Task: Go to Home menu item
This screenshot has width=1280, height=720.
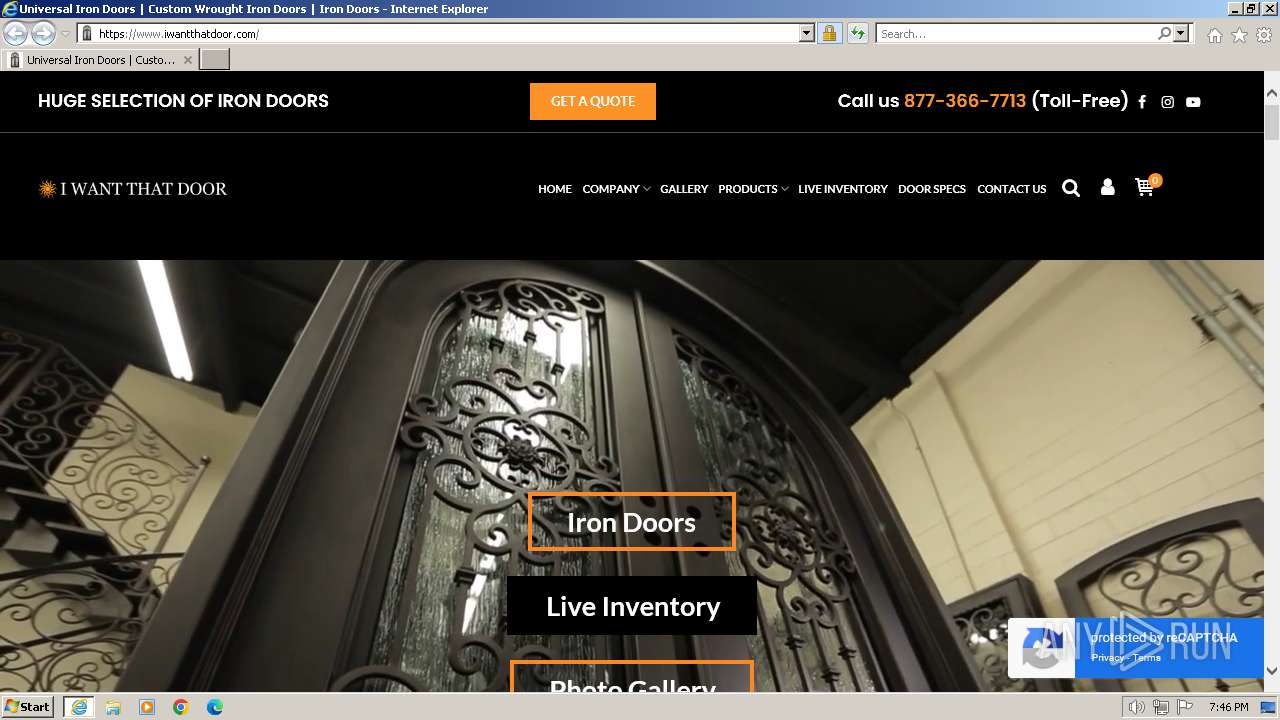Action: [x=555, y=189]
